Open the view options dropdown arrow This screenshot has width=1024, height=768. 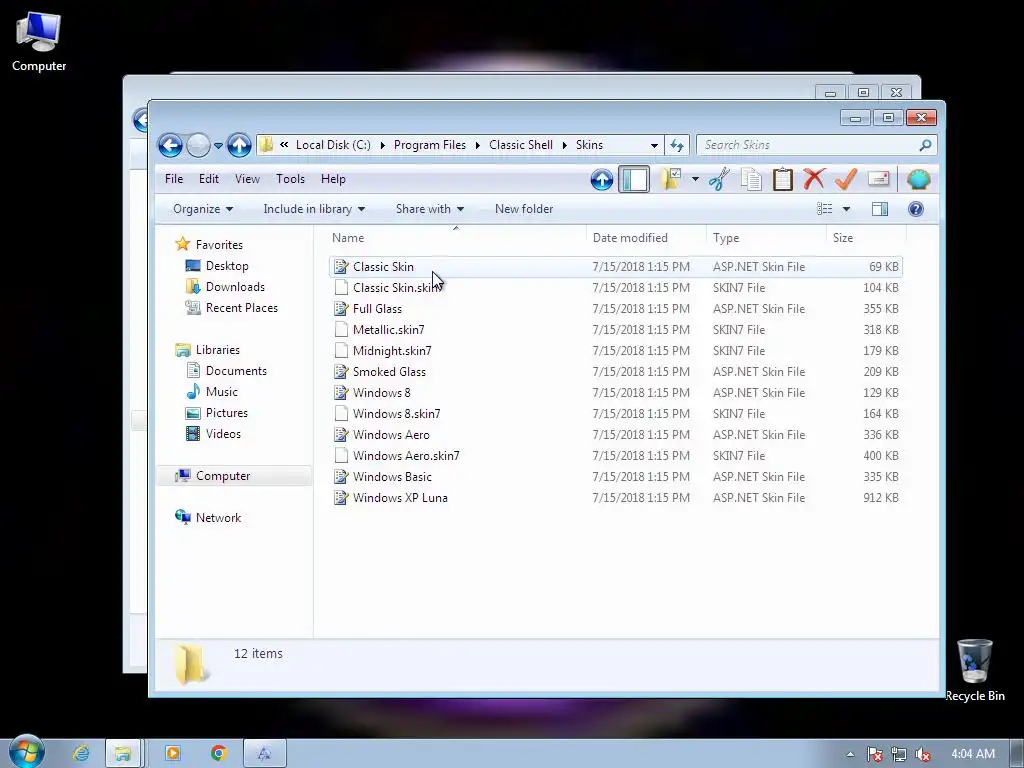[846, 209]
